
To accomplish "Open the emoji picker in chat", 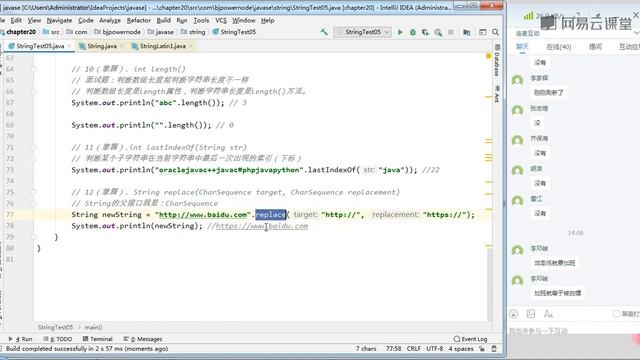I will 513,313.
